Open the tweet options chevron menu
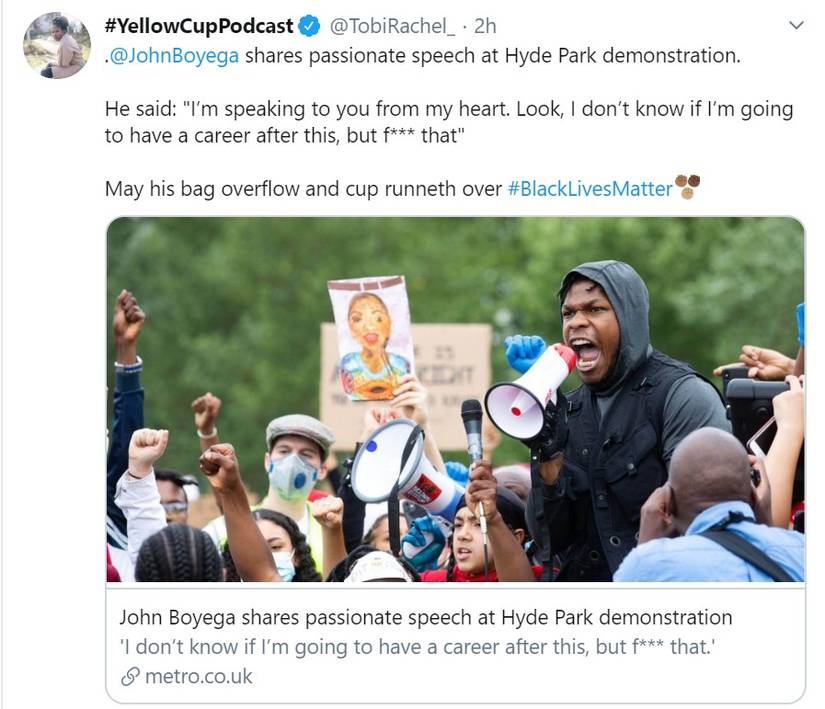 pyautogui.click(x=796, y=25)
